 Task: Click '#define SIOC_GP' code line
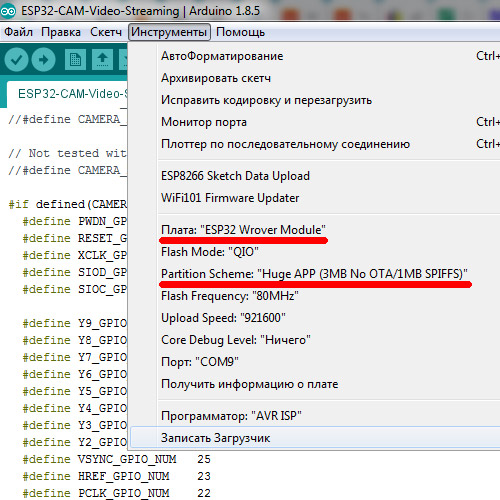coord(75,289)
